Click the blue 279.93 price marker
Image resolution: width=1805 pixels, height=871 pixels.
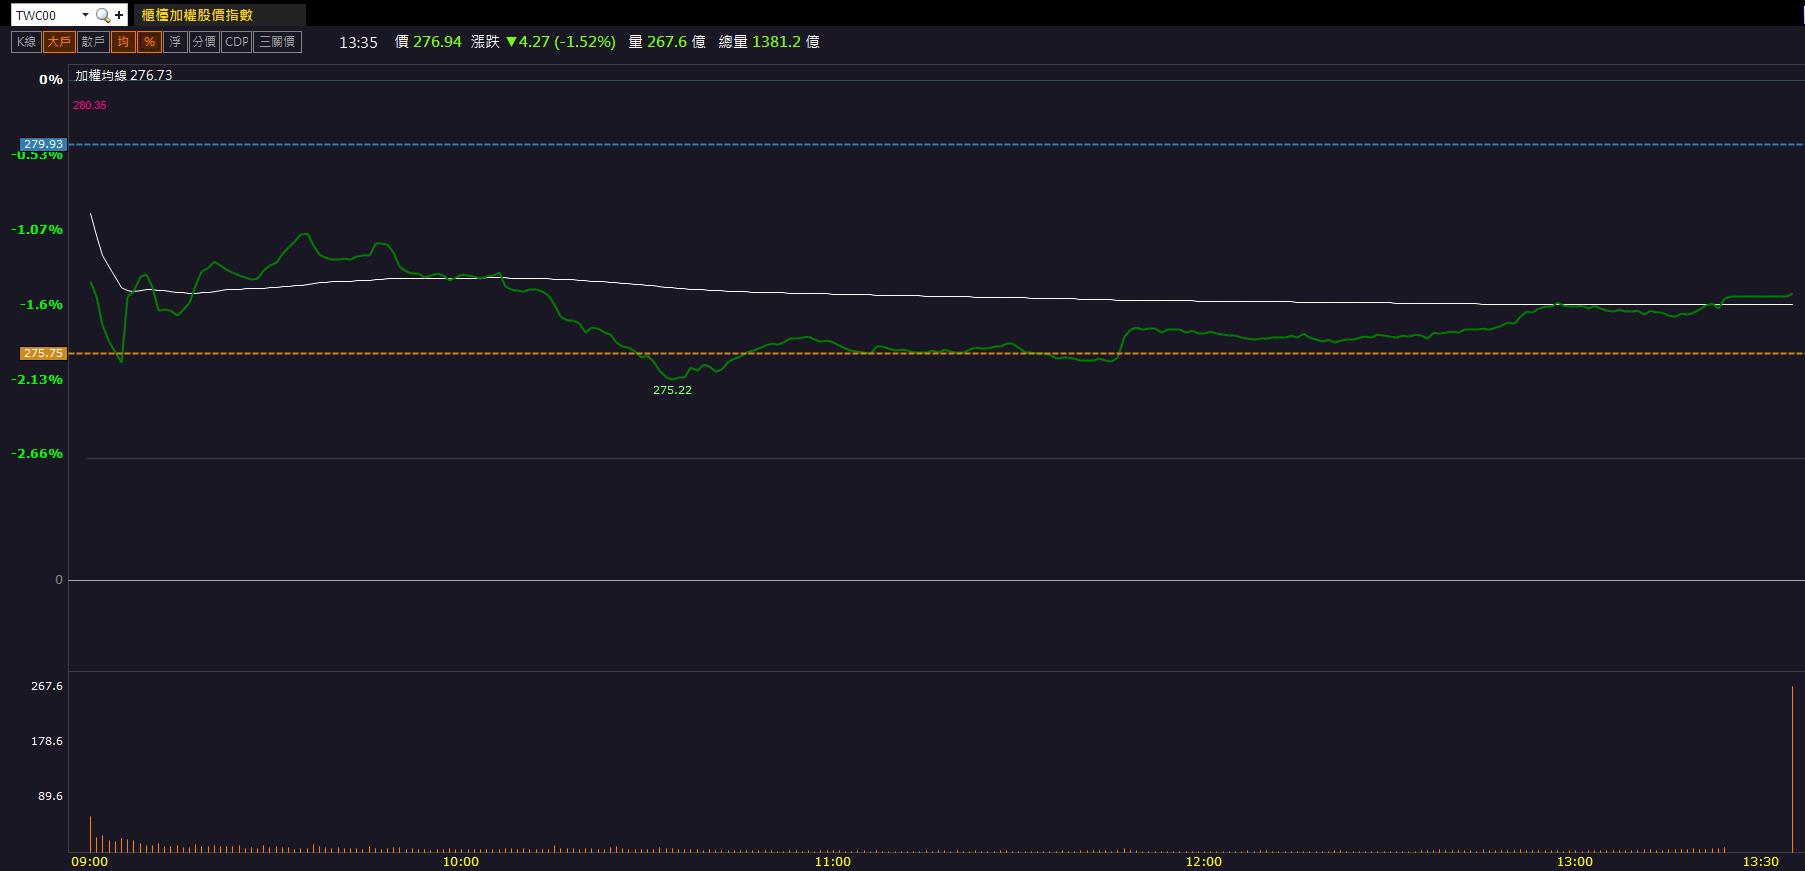pos(43,144)
